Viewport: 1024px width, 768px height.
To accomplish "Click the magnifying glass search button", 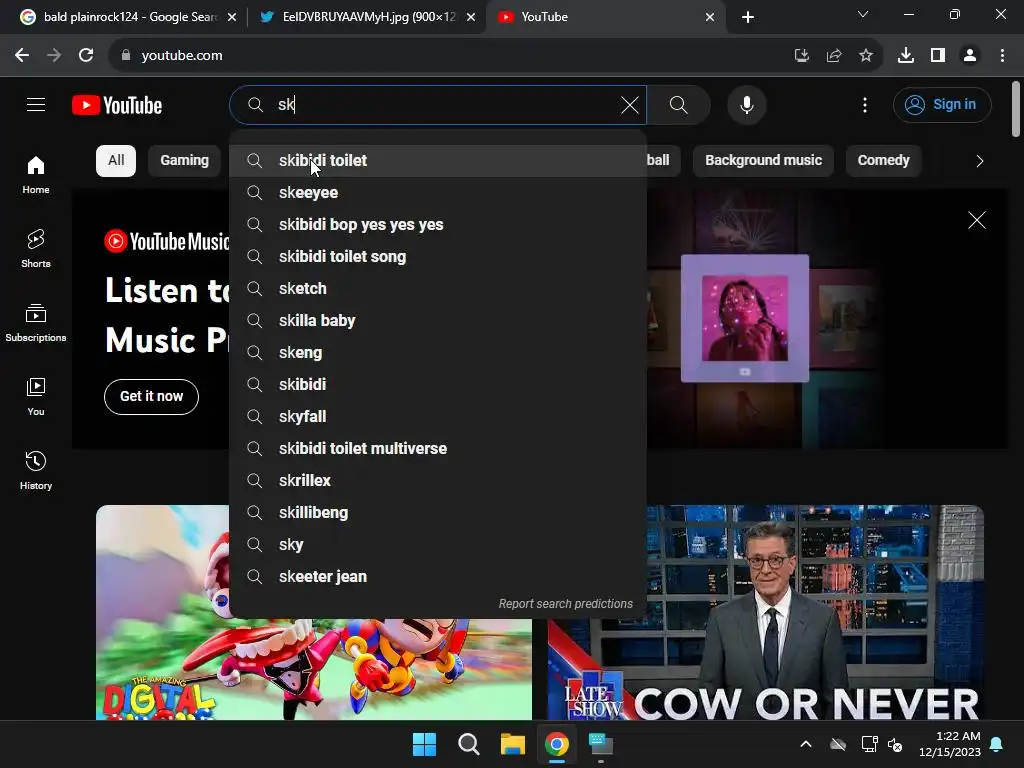I will point(679,104).
